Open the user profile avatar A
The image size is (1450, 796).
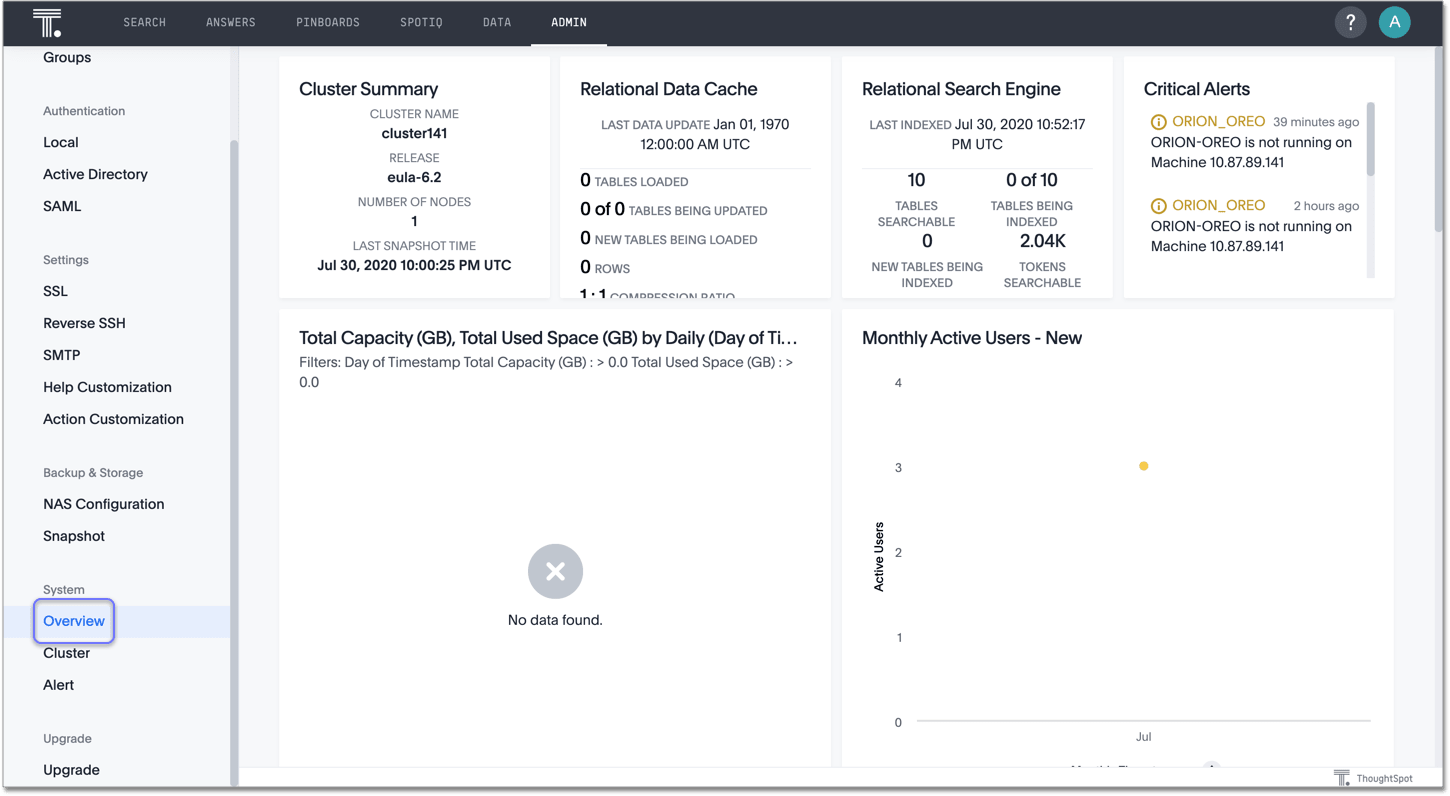tap(1394, 22)
